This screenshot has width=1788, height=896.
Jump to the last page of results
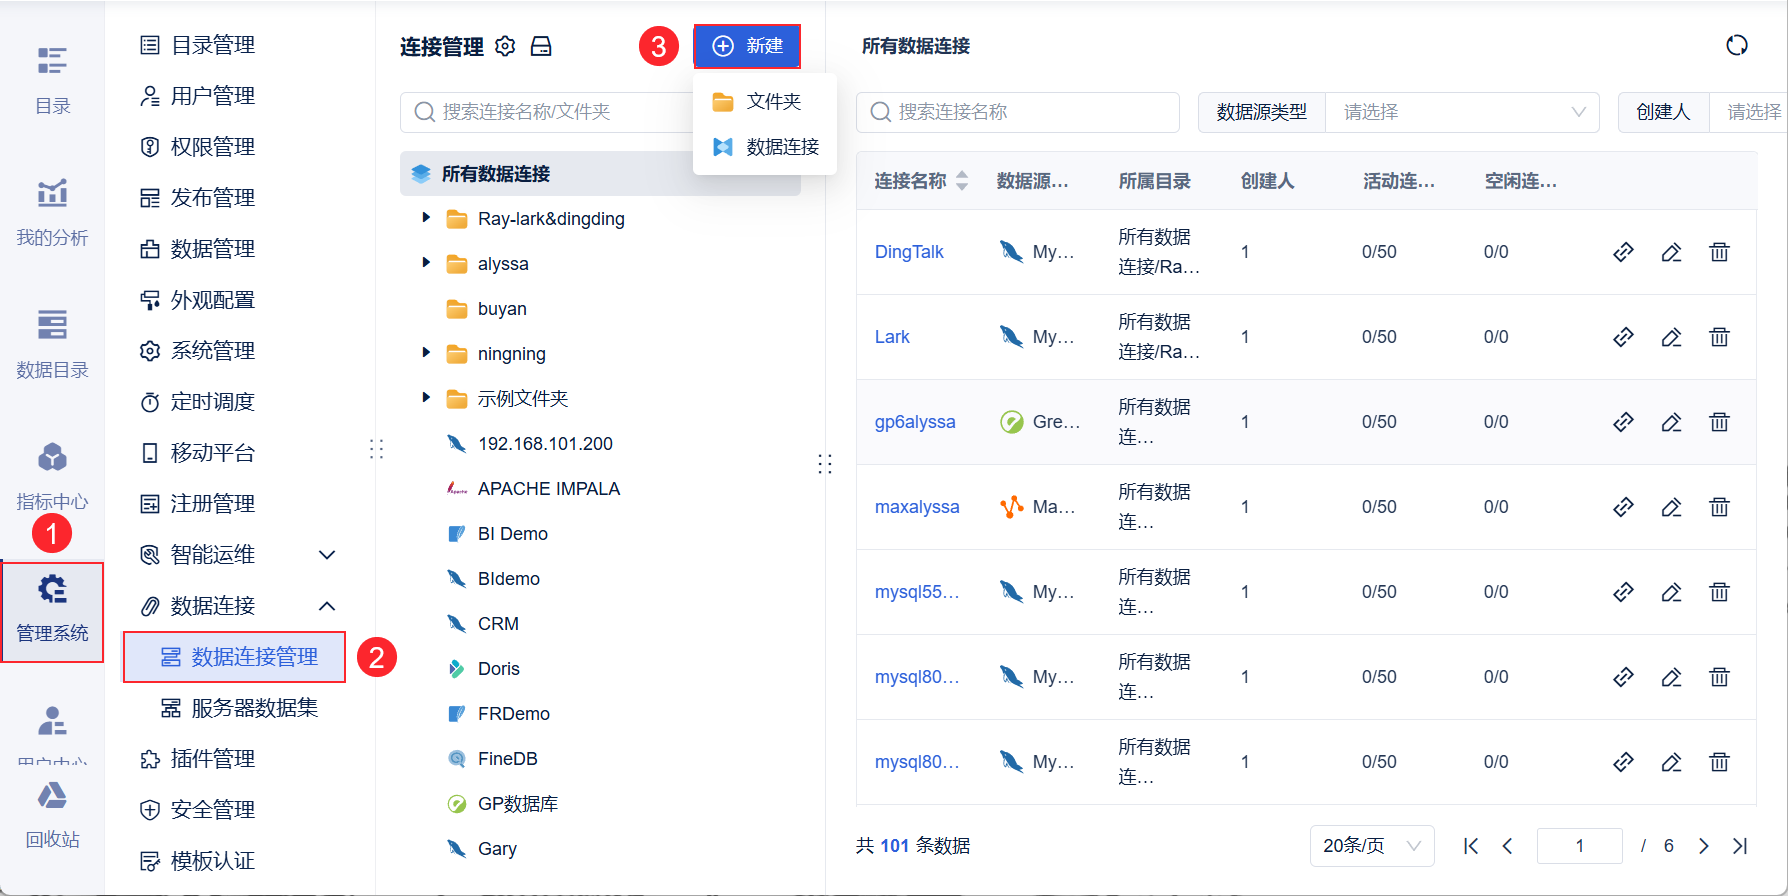(x=1740, y=846)
